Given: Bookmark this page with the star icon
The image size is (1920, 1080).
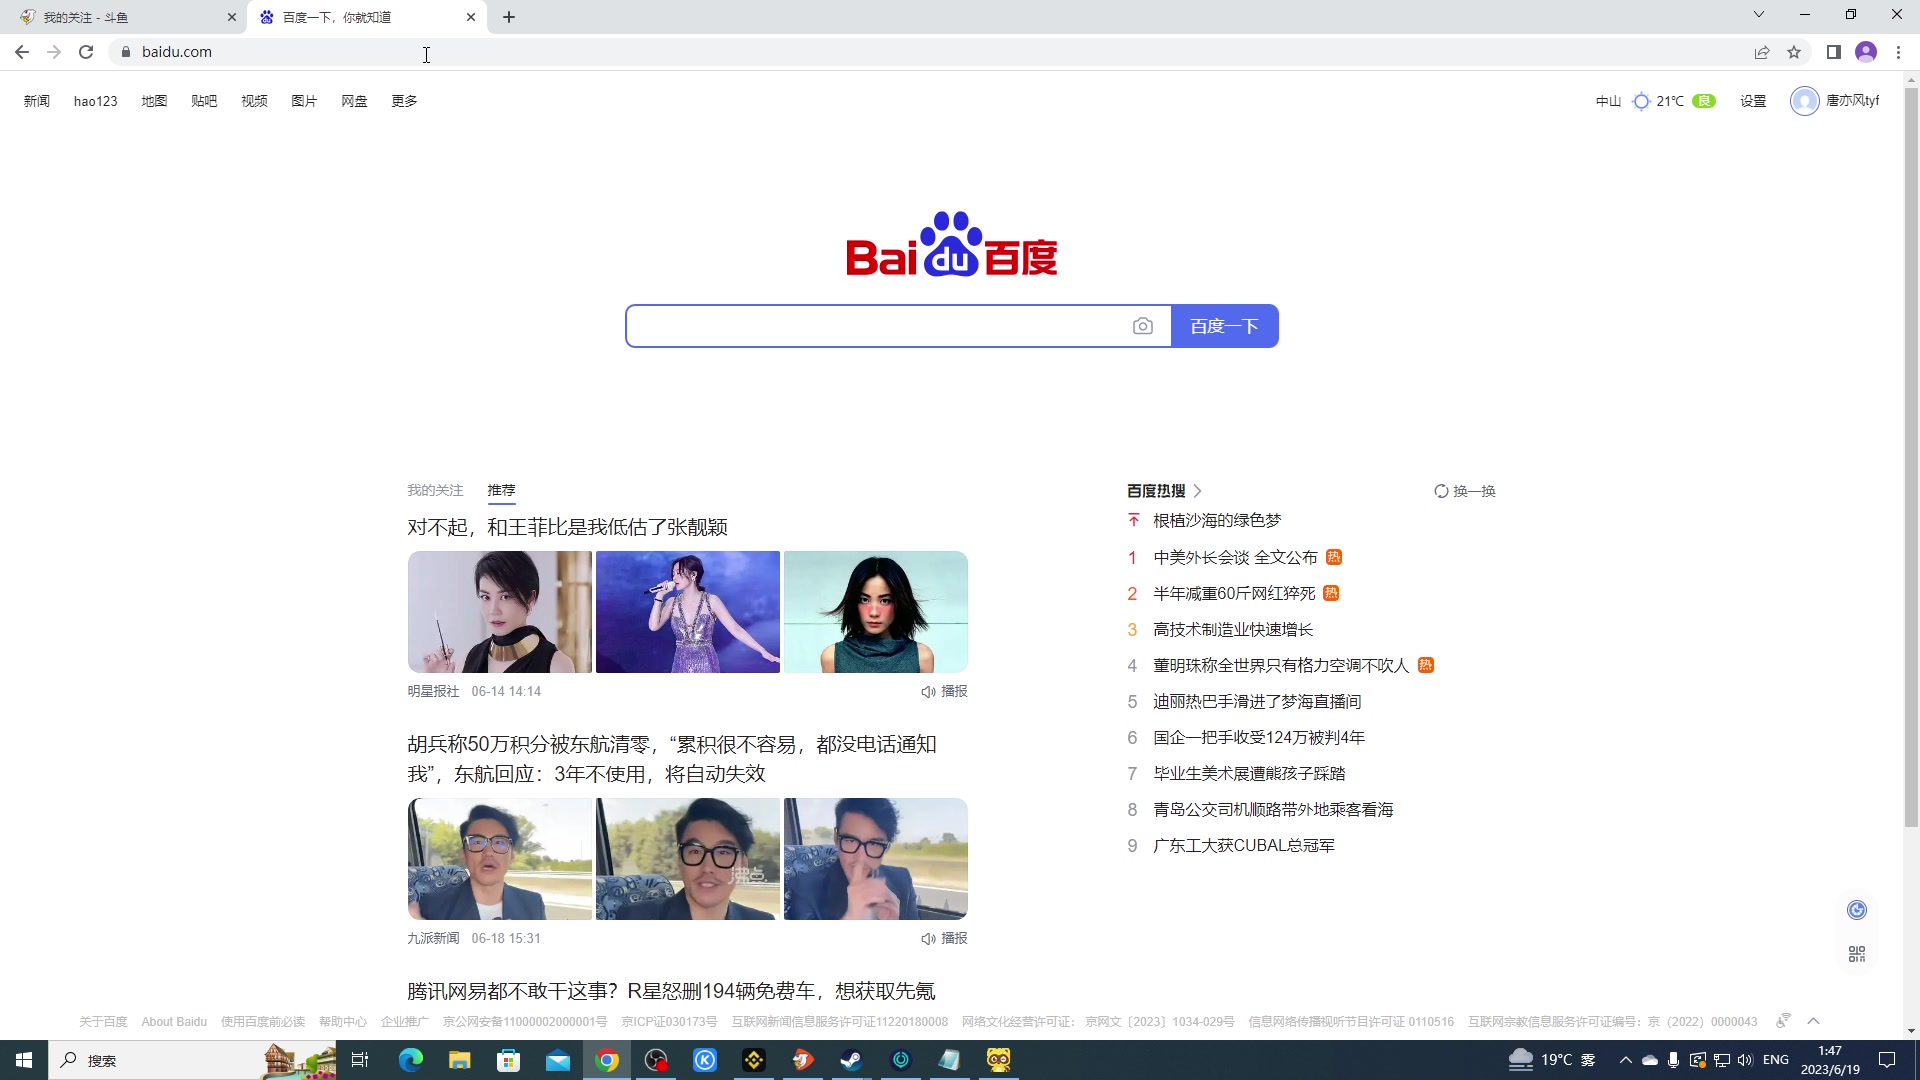Looking at the screenshot, I should tap(1794, 52).
